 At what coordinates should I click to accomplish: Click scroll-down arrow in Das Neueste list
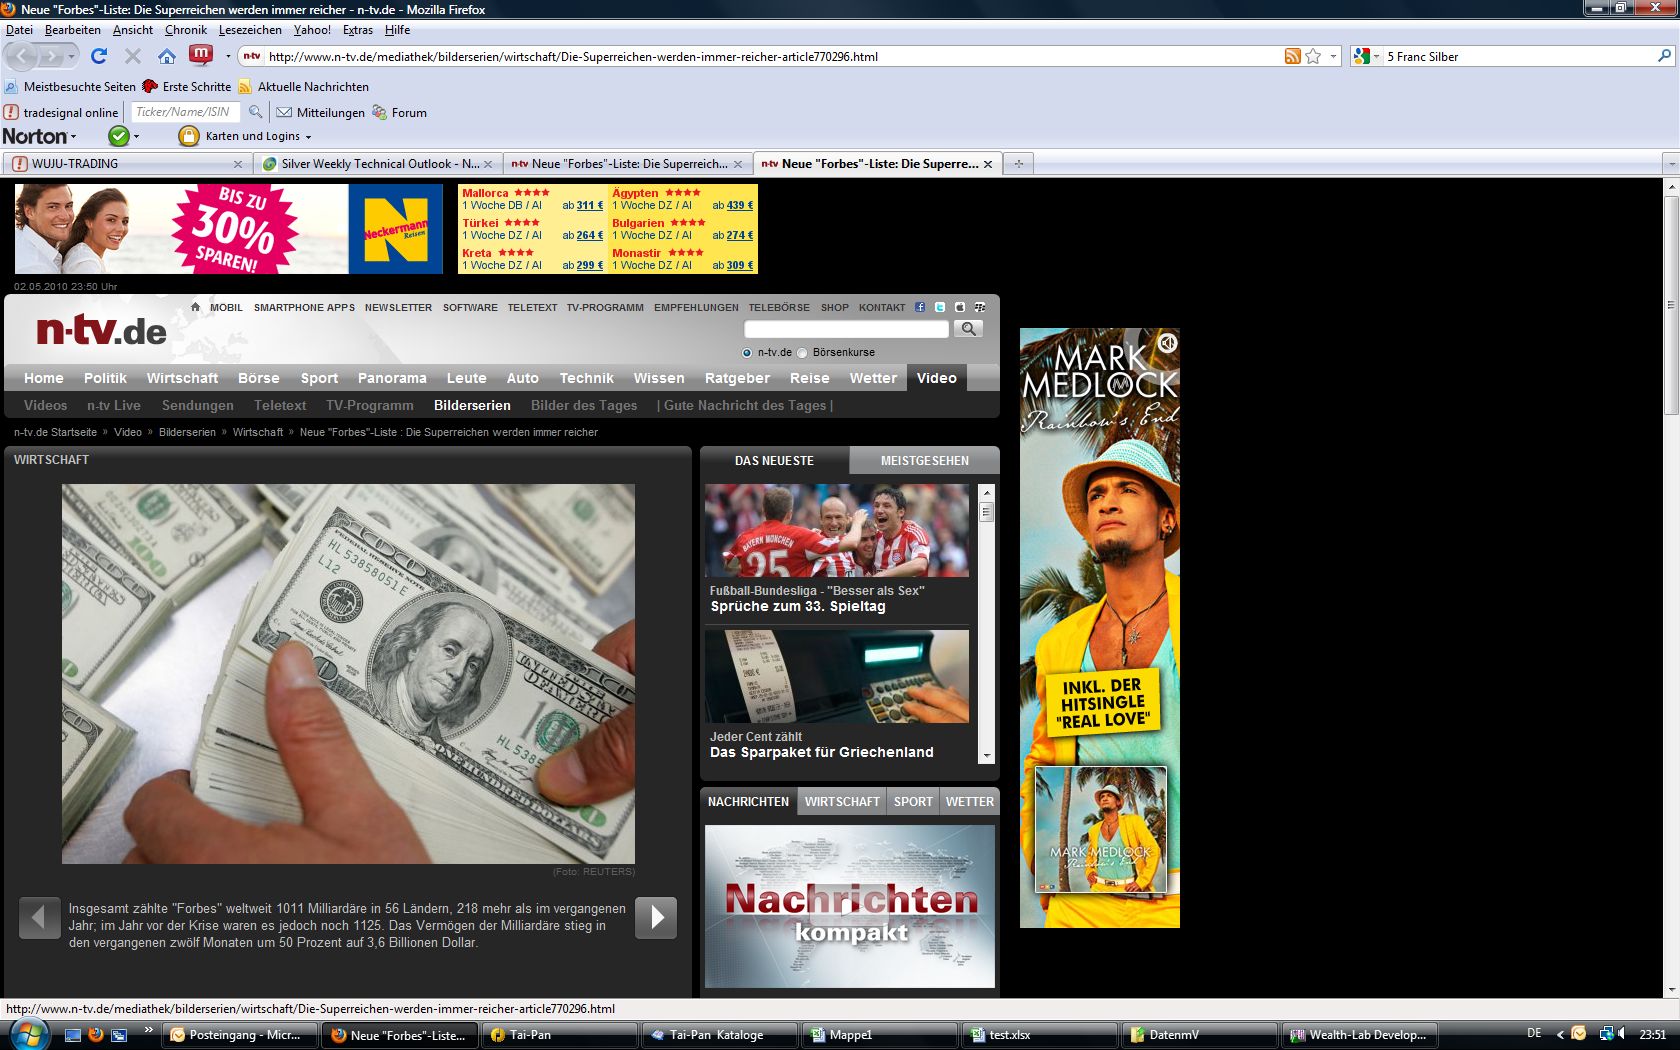[987, 756]
